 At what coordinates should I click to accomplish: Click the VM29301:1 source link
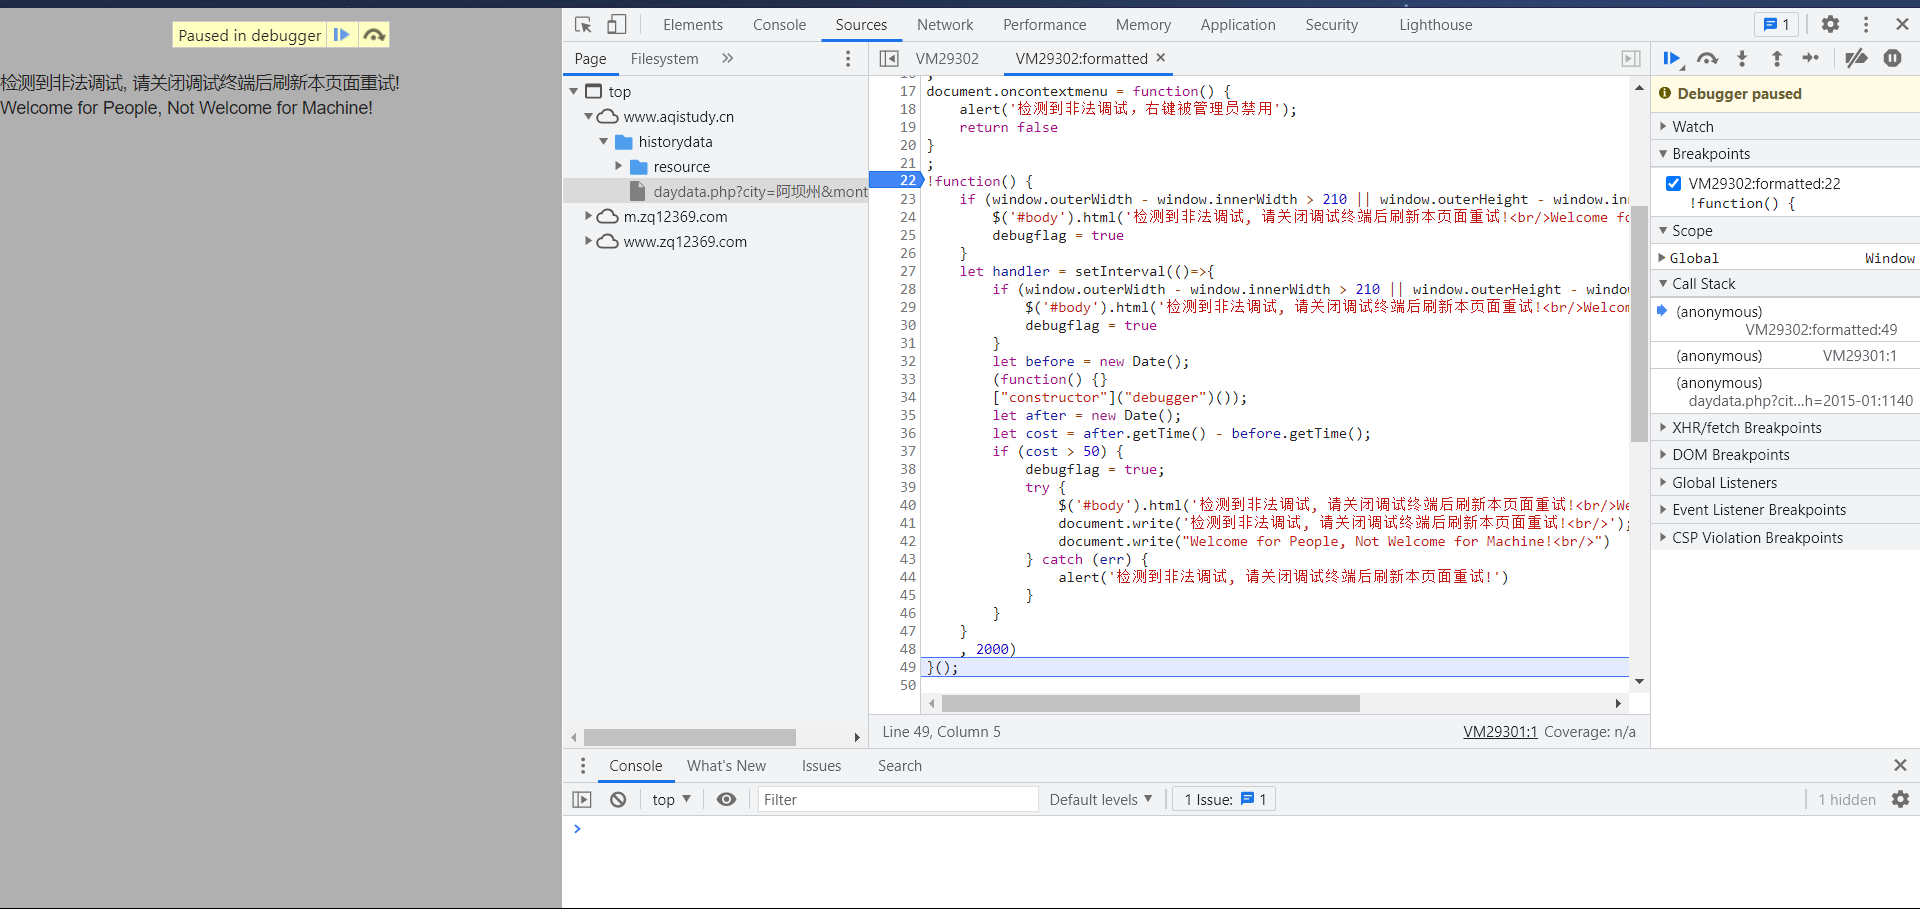1499,732
